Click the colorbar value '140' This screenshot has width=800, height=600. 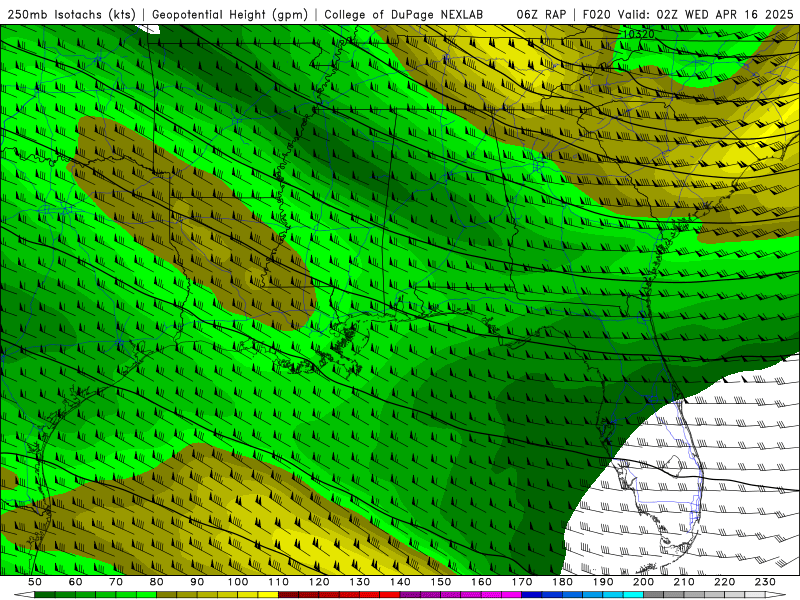[401, 582]
